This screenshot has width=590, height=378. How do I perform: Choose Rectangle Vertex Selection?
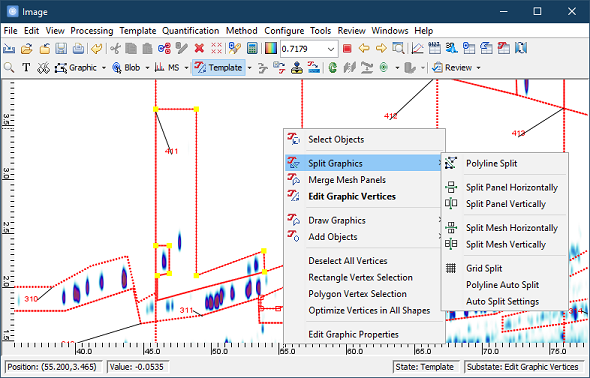364,278
